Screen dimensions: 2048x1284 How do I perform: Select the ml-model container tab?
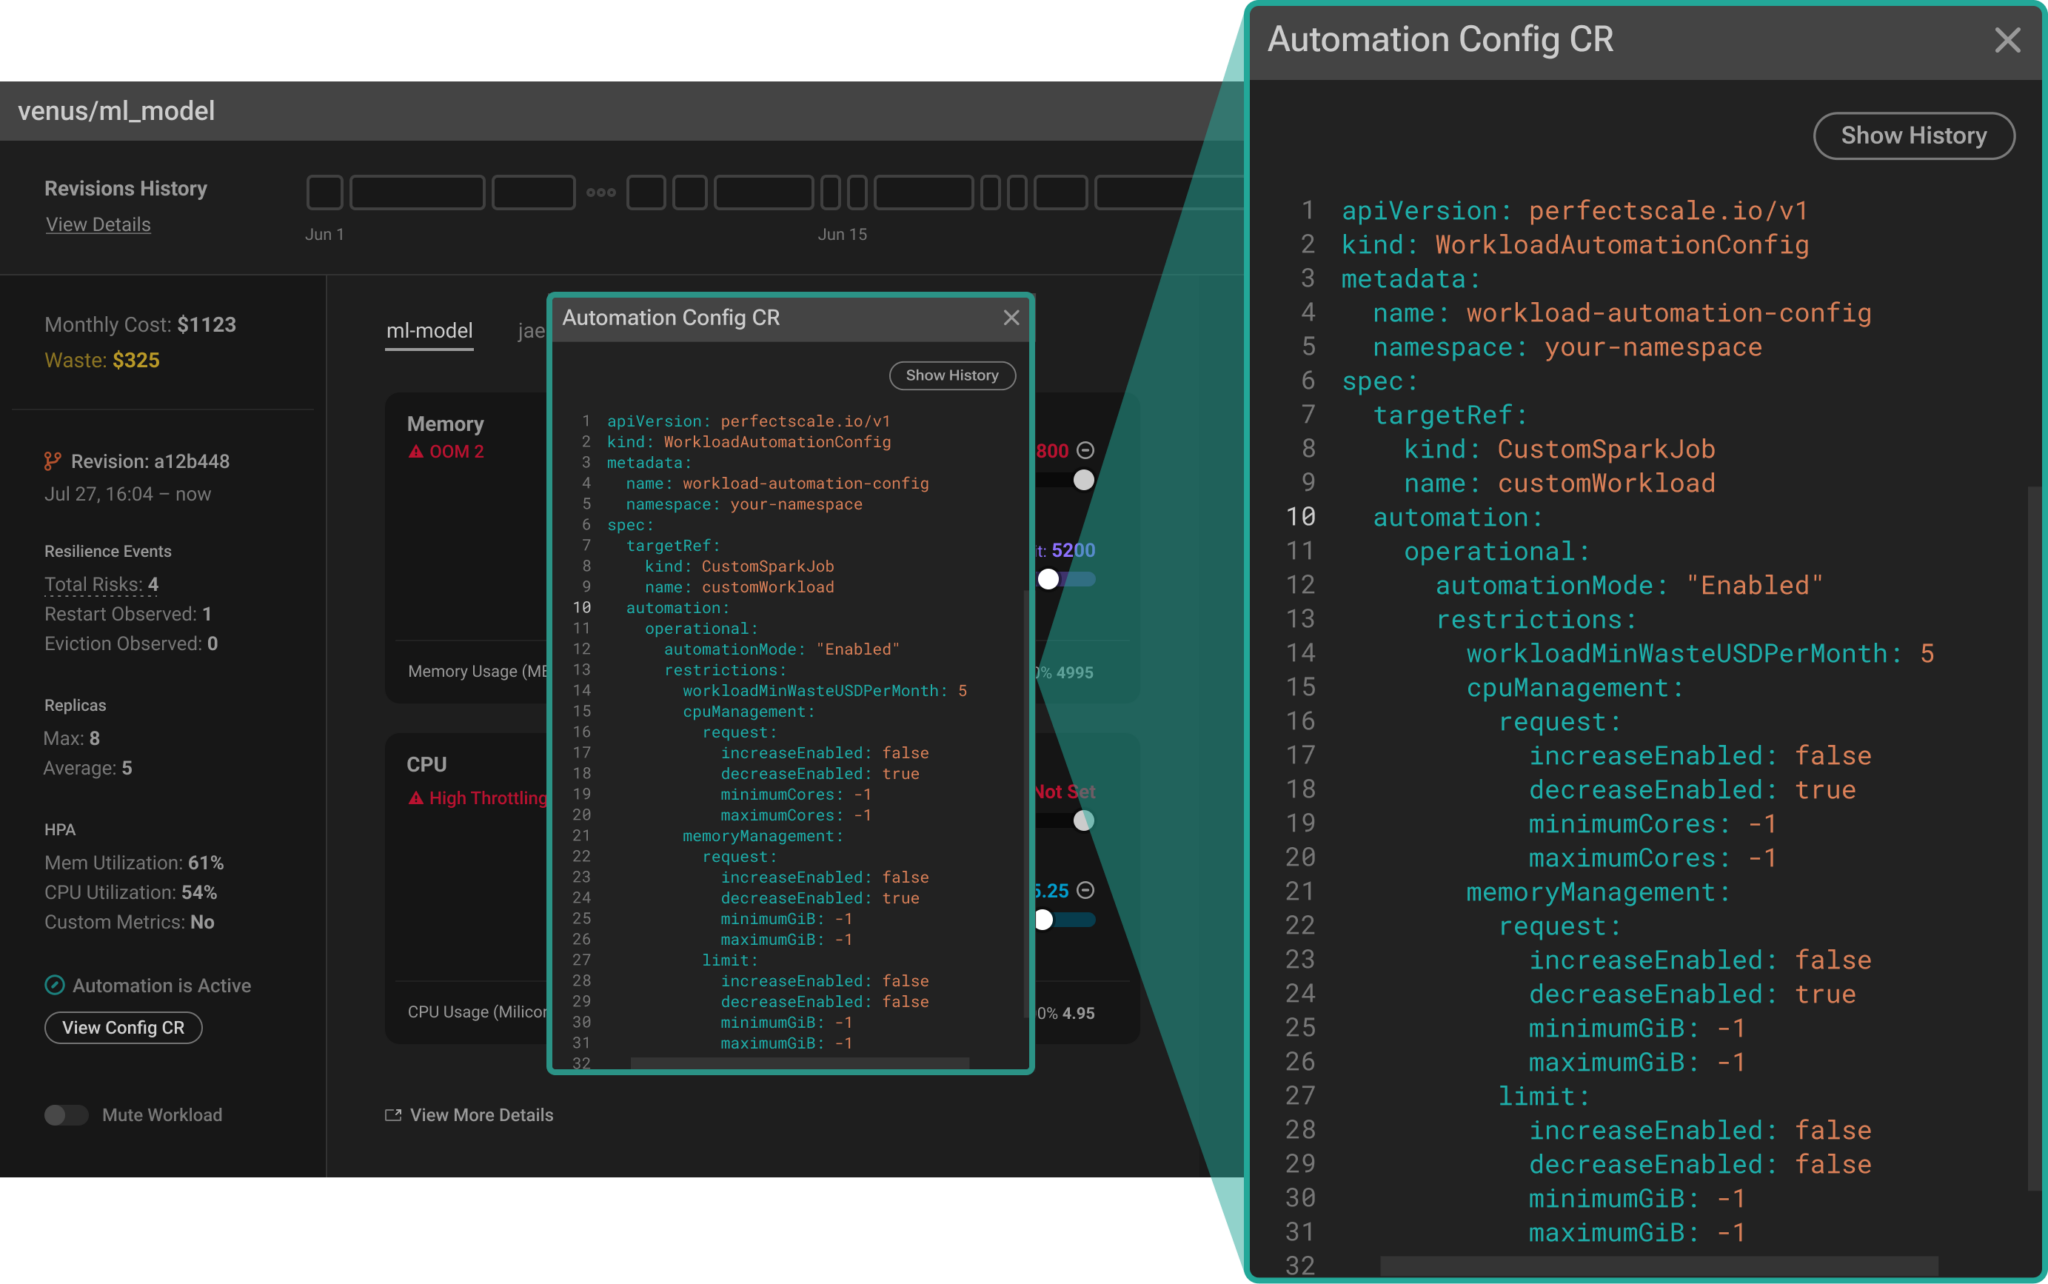pos(429,331)
